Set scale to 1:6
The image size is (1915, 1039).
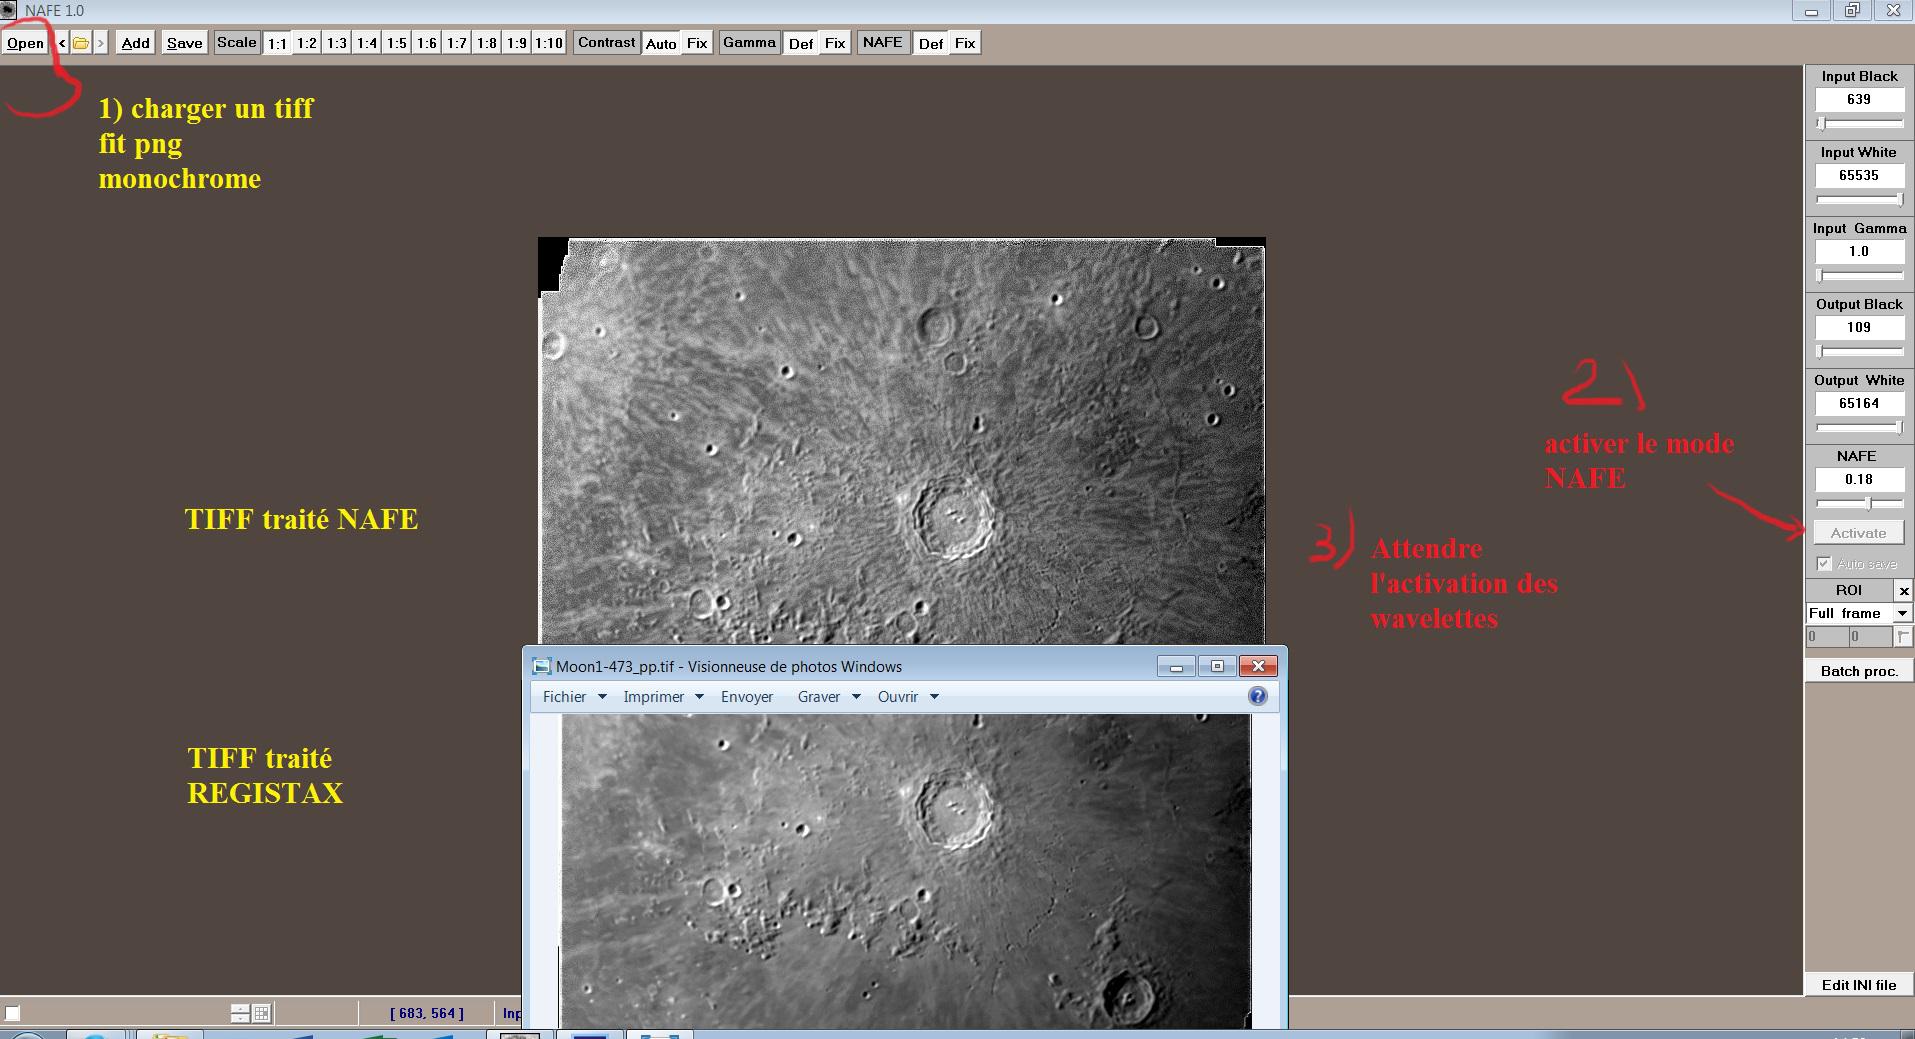427,43
